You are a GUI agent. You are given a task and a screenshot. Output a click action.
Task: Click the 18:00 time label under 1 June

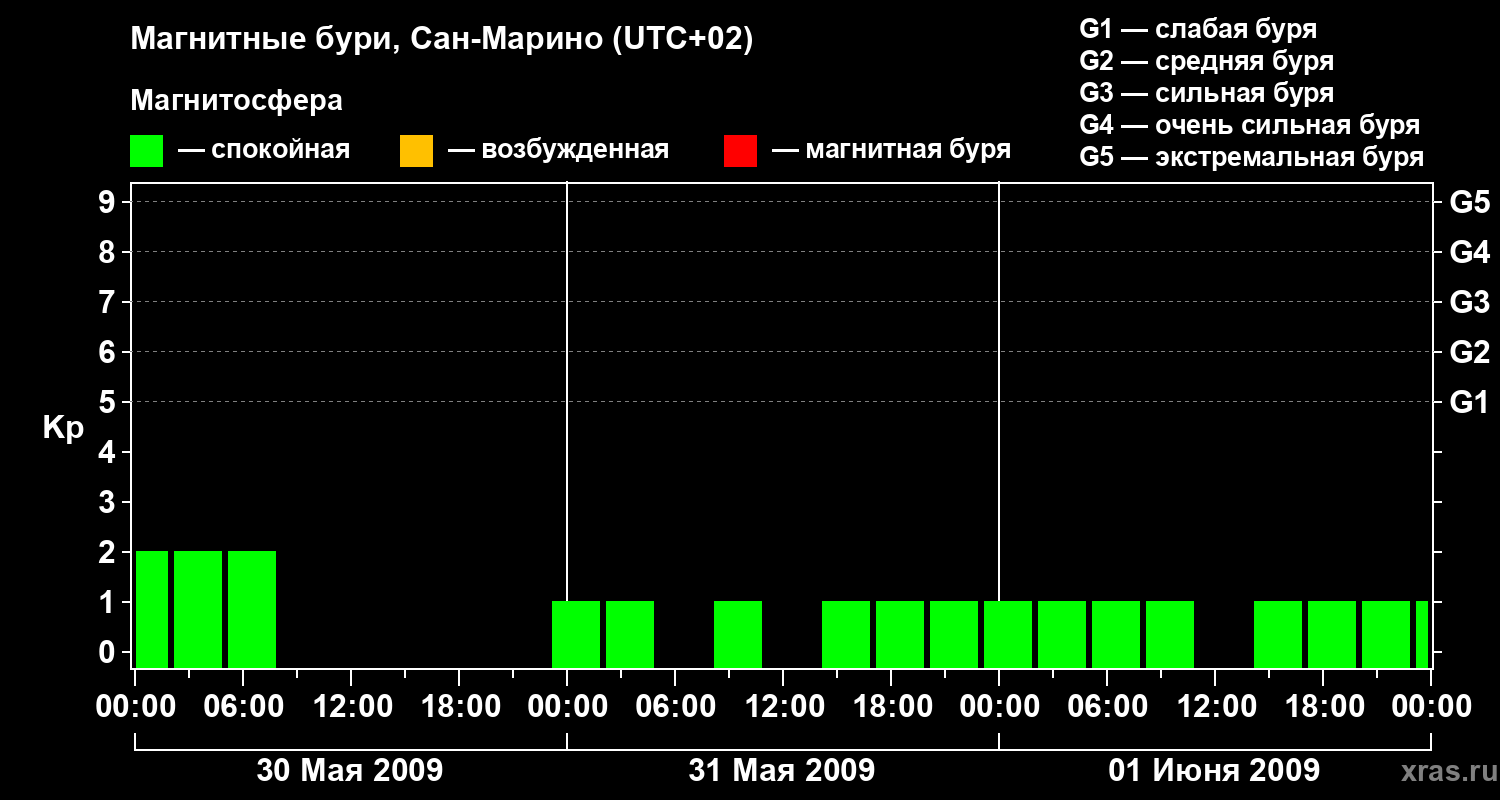click(x=1323, y=707)
